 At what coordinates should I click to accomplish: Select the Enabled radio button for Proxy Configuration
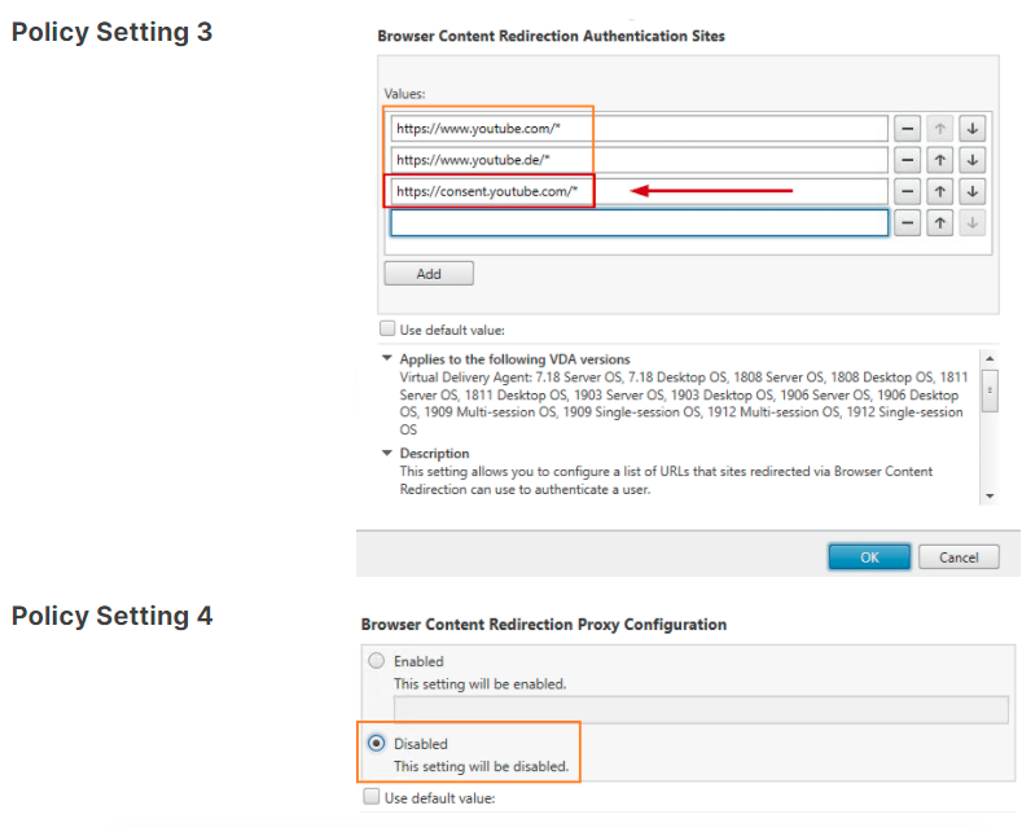point(377,661)
